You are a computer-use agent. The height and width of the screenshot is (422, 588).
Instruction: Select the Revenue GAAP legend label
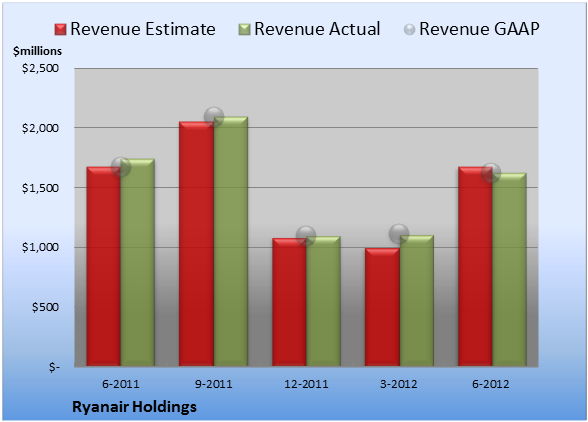(x=480, y=29)
